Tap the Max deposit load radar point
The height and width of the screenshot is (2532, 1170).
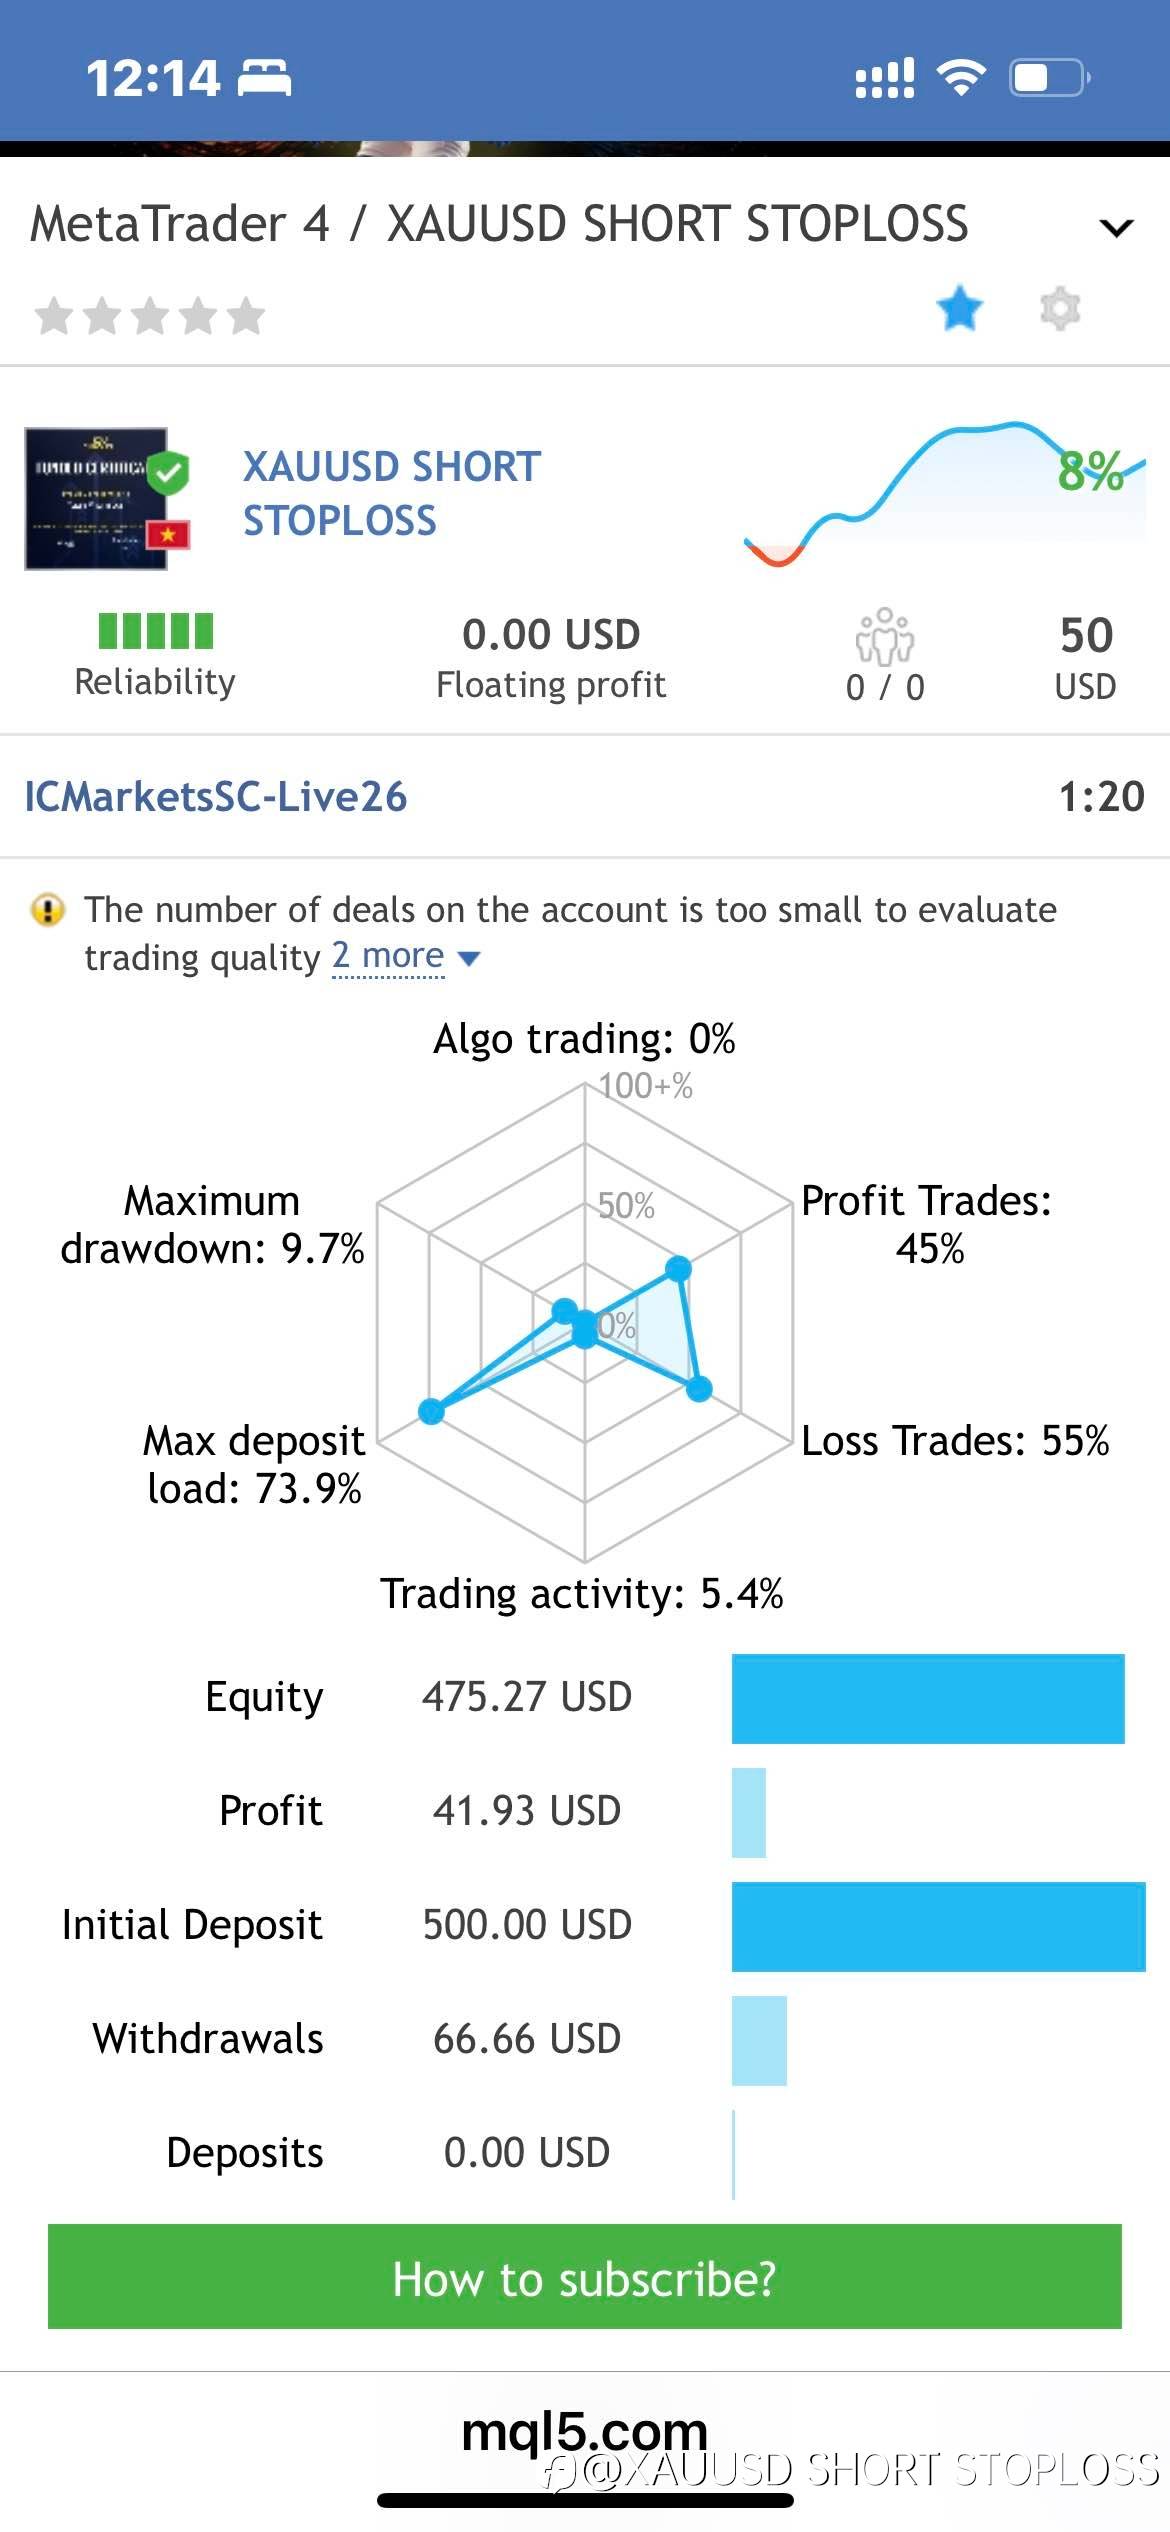click(431, 1411)
